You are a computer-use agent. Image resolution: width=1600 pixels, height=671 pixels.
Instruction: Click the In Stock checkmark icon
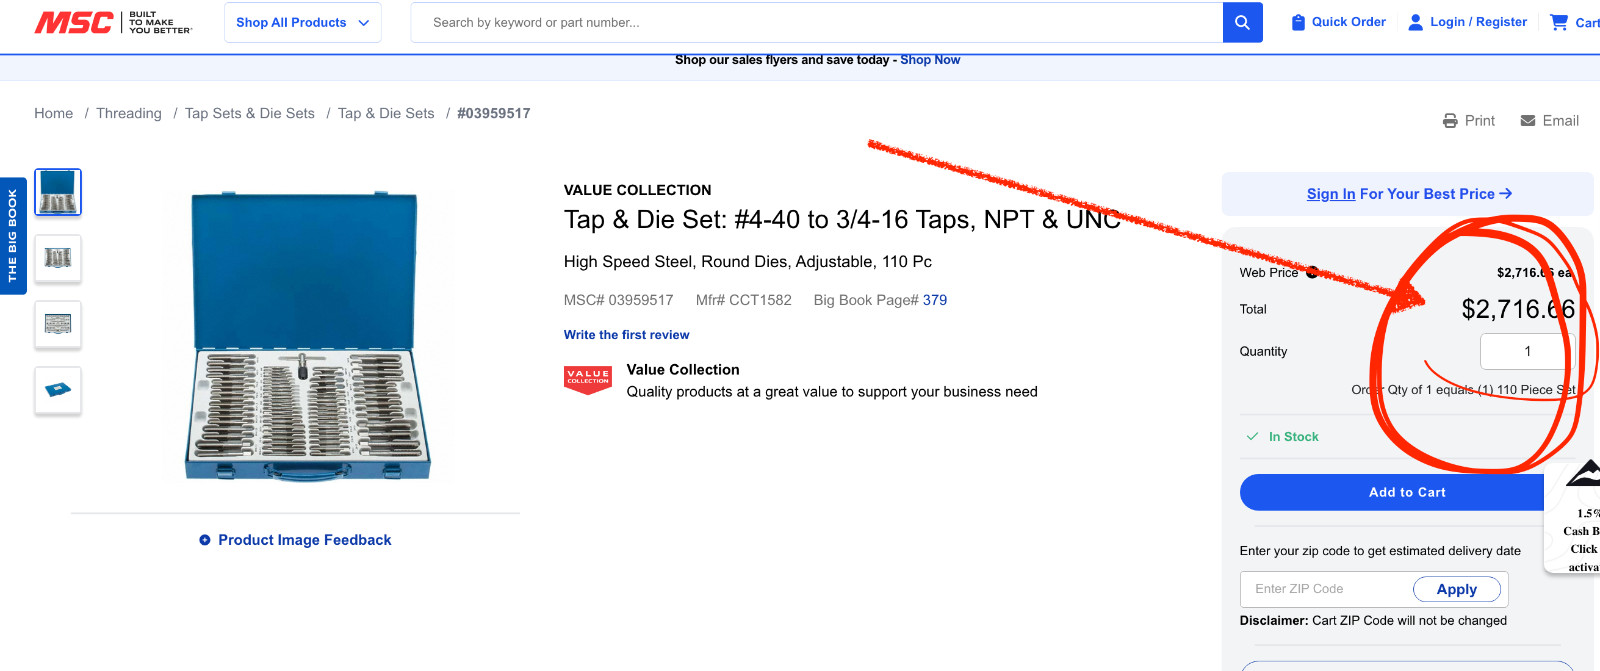tap(1252, 437)
